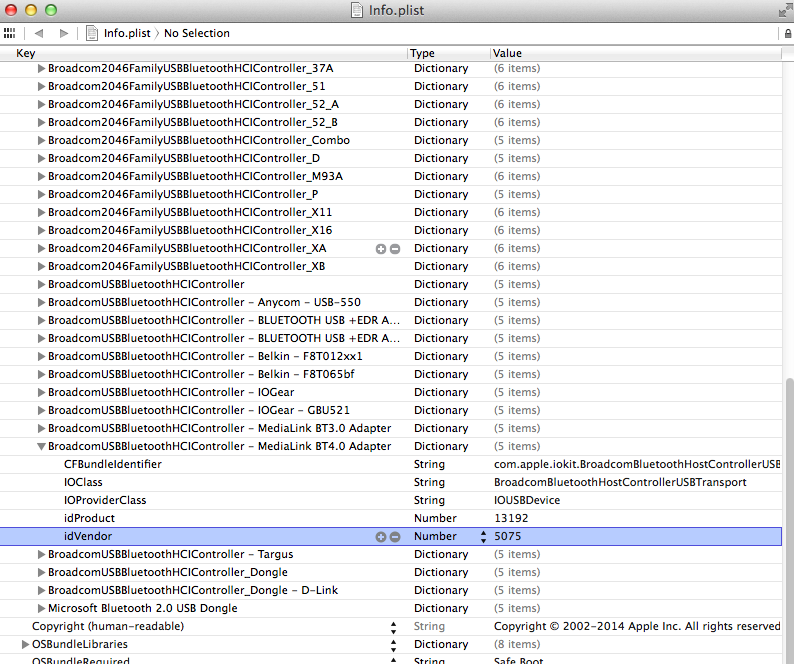Viewport: 794px width, 664px height.
Task: Select the Copyright Apple Inc. value
Action: (637, 627)
